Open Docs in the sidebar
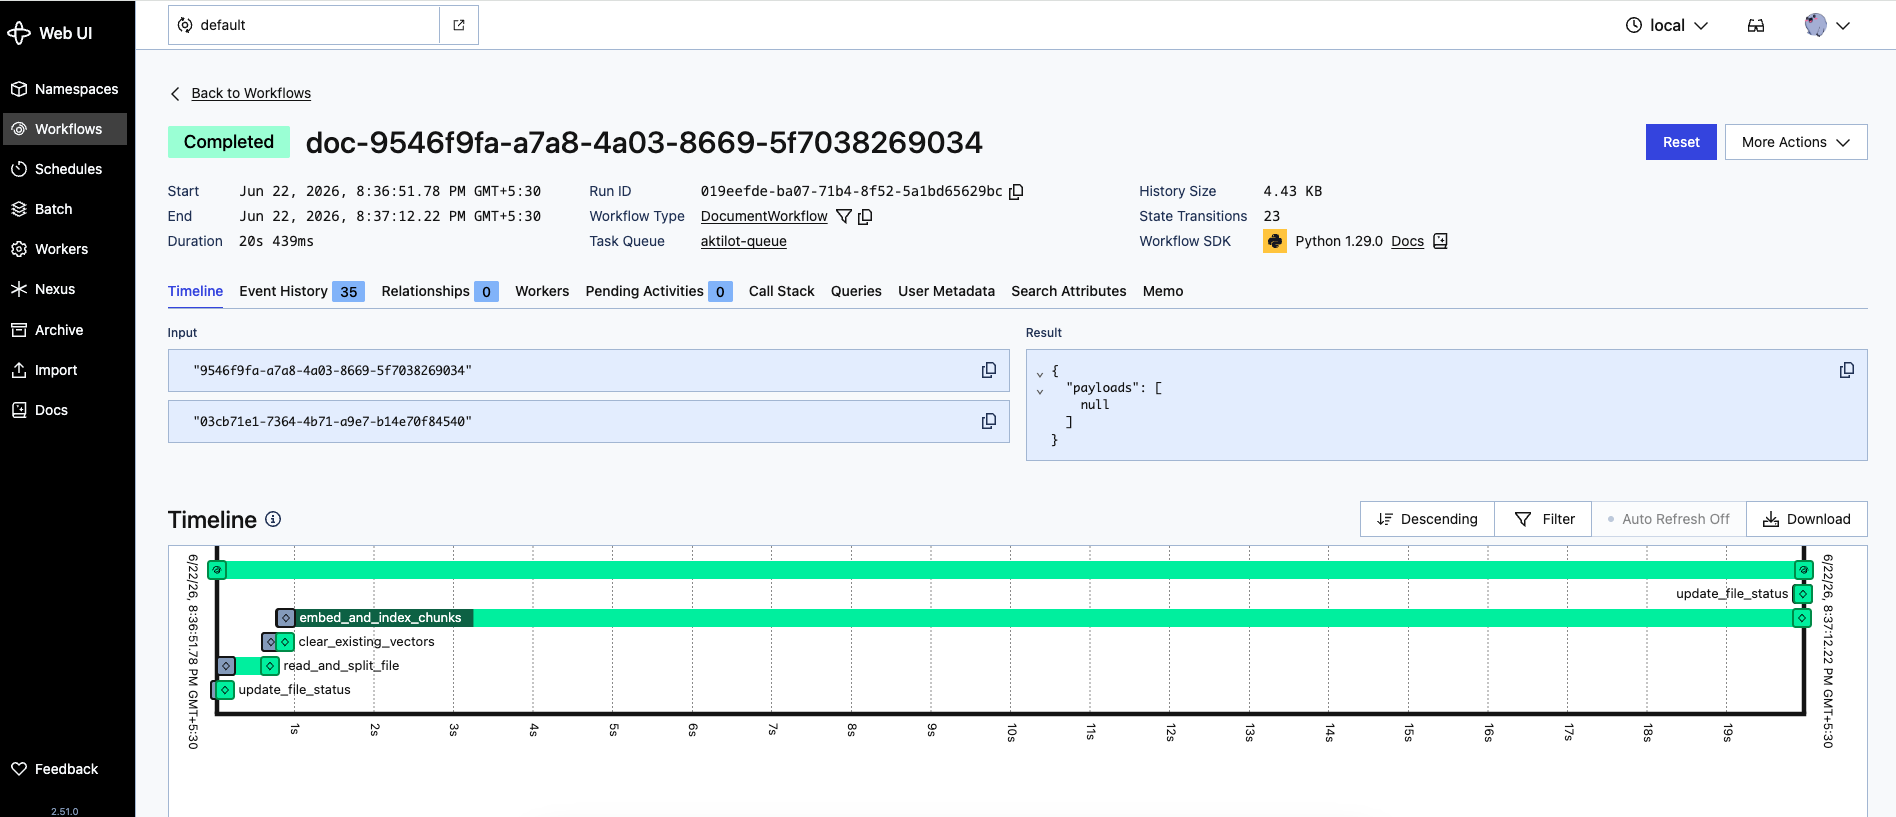The width and height of the screenshot is (1896, 817). (x=65, y=410)
